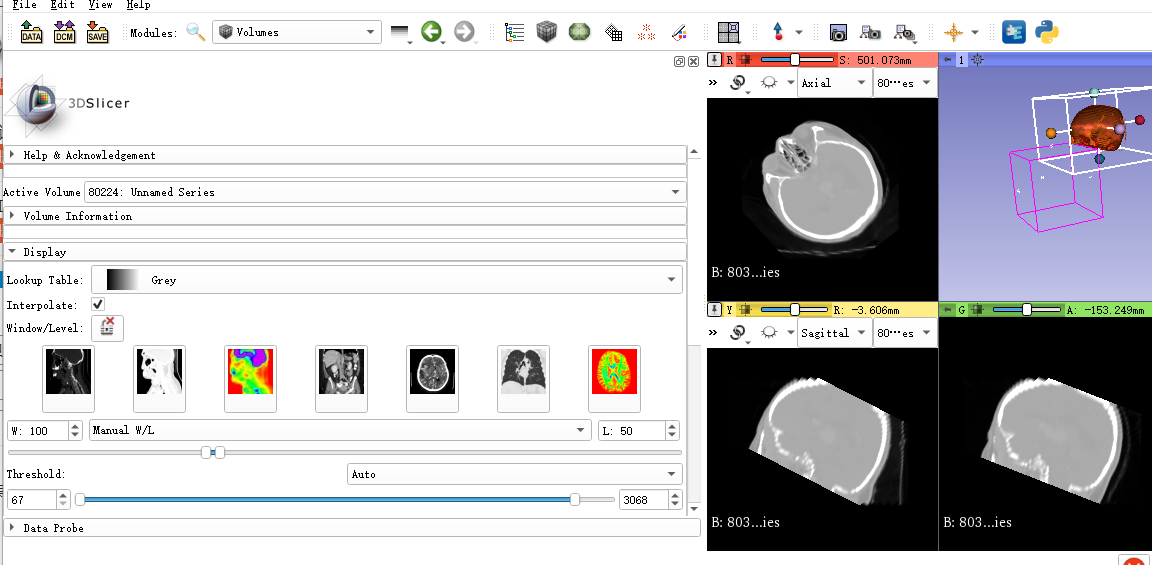The height and width of the screenshot is (565, 1152).
Task: Apply the CT-abdomen preset thumbnail
Action: point(342,378)
